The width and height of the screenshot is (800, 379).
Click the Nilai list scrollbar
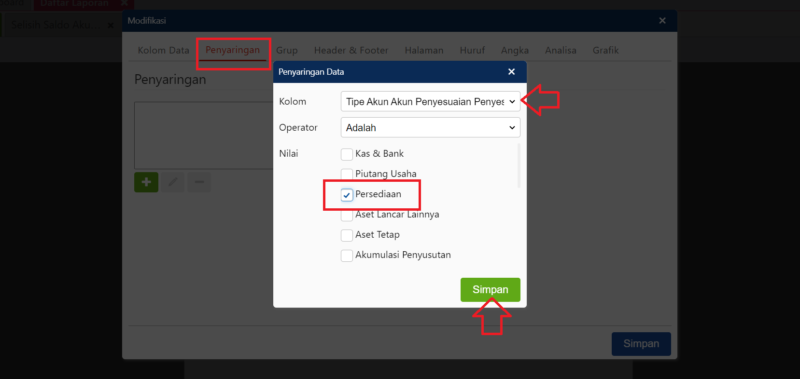pyautogui.click(x=519, y=166)
